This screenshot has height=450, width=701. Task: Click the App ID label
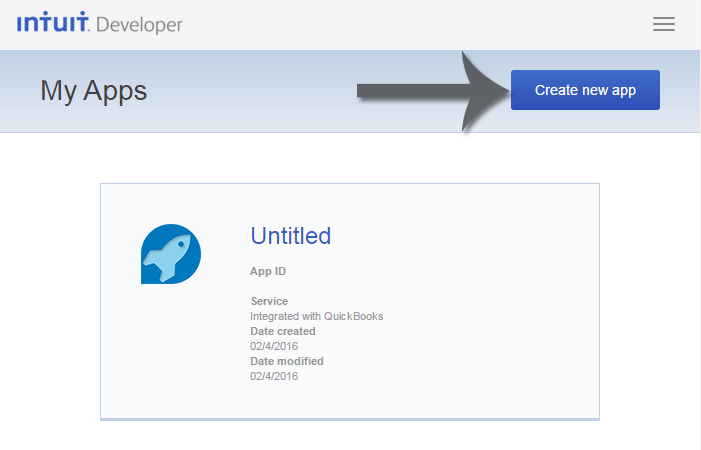click(268, 271)
